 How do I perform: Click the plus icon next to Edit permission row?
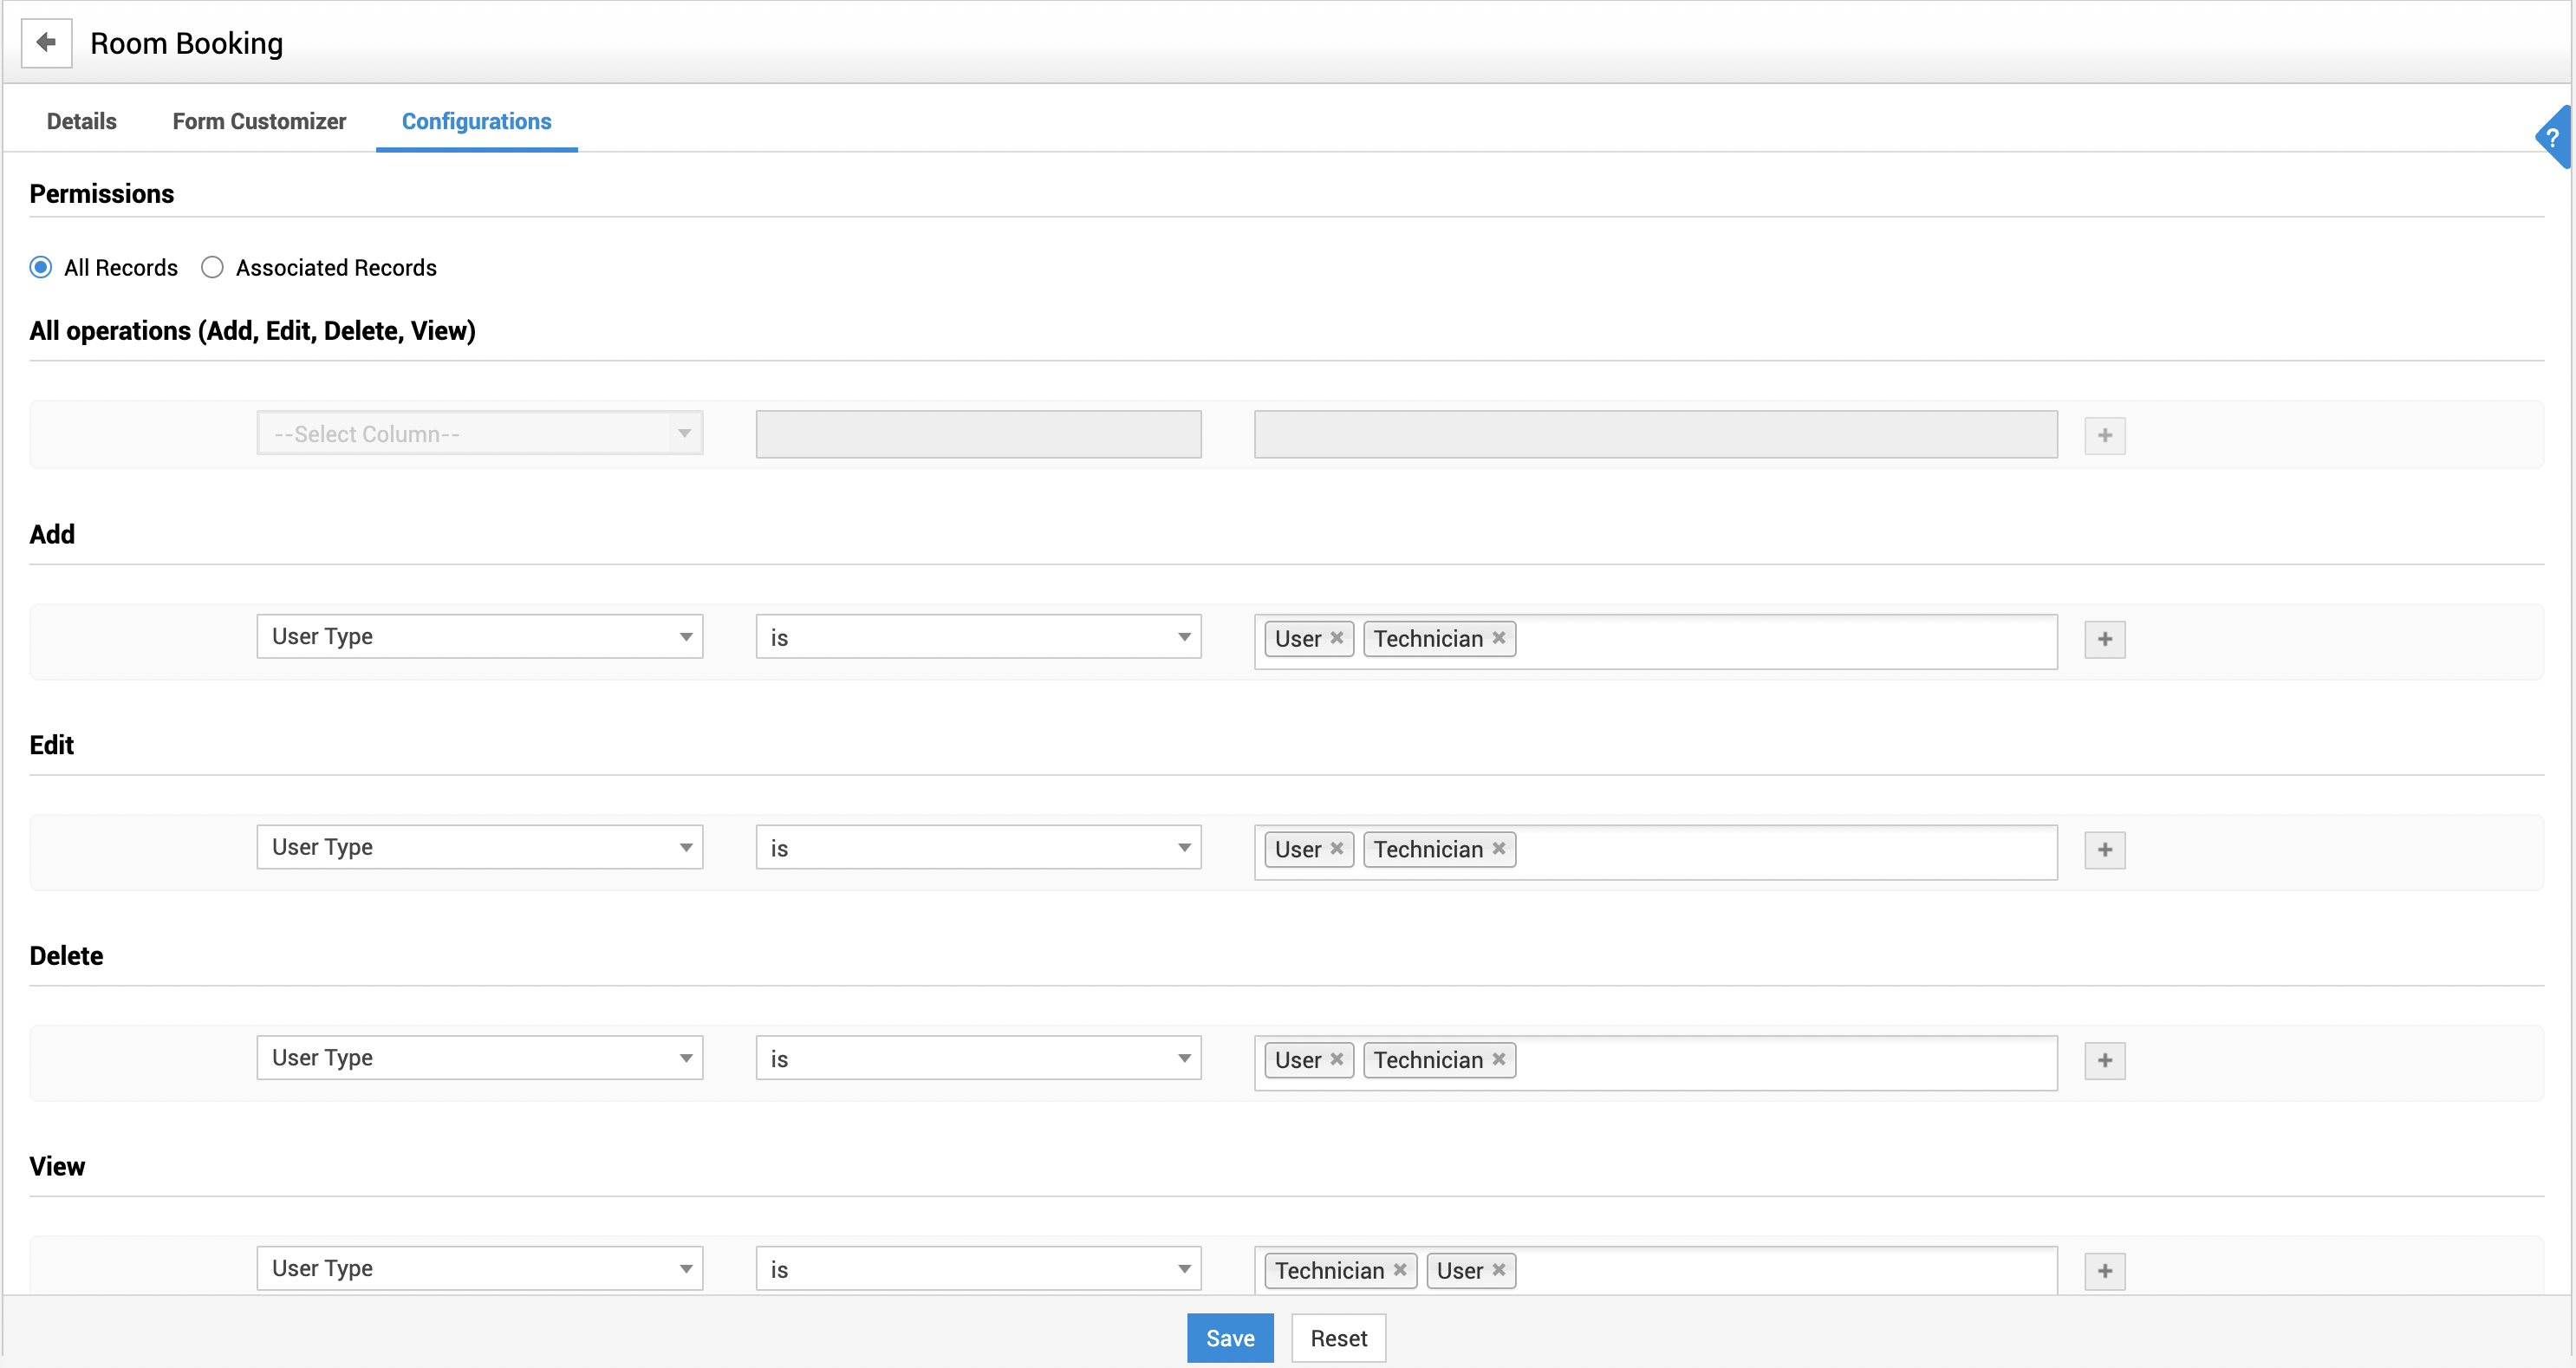click(x=2105, y=849)
